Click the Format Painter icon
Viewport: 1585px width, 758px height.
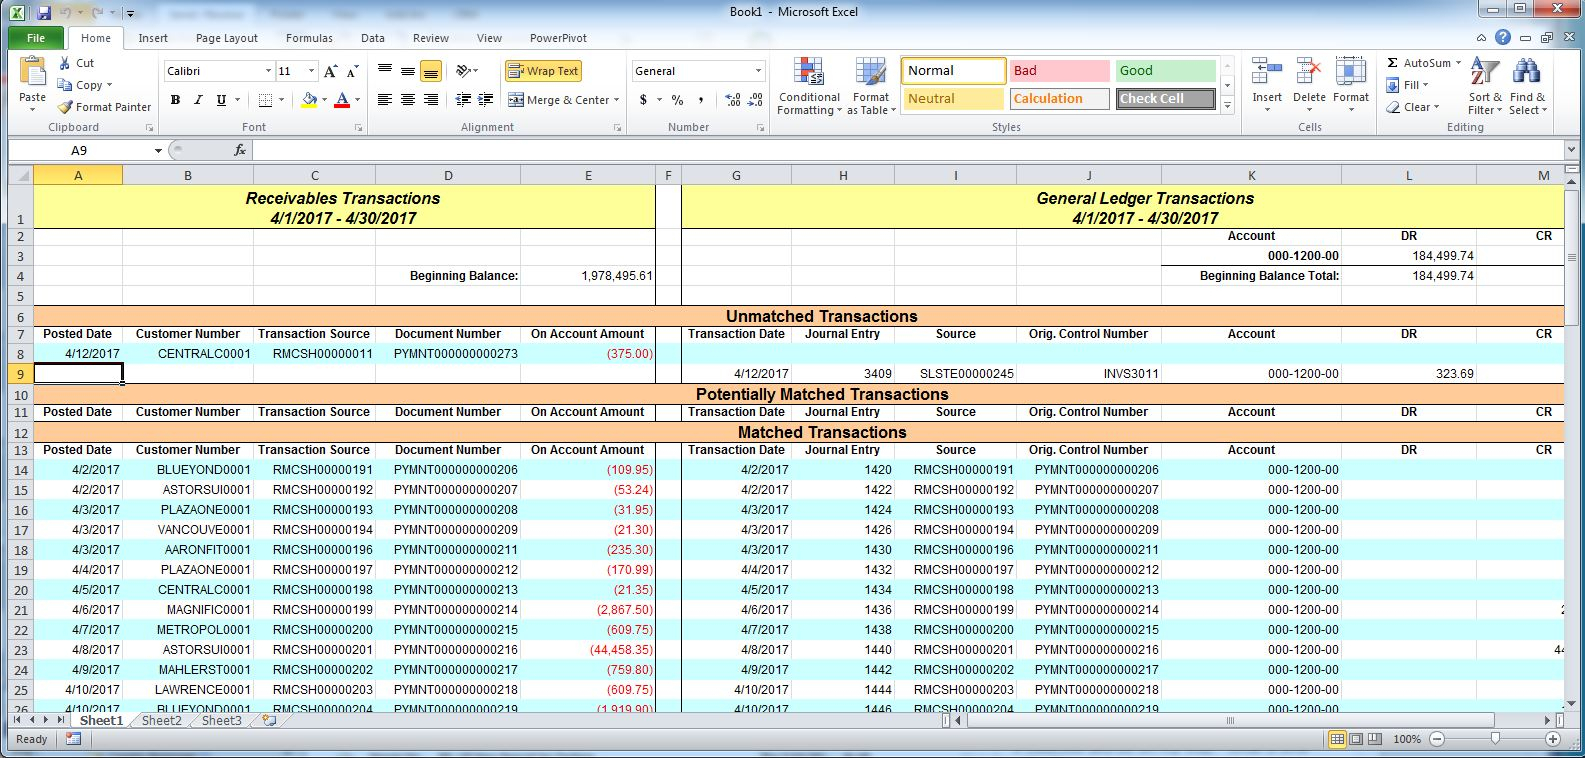66,107
